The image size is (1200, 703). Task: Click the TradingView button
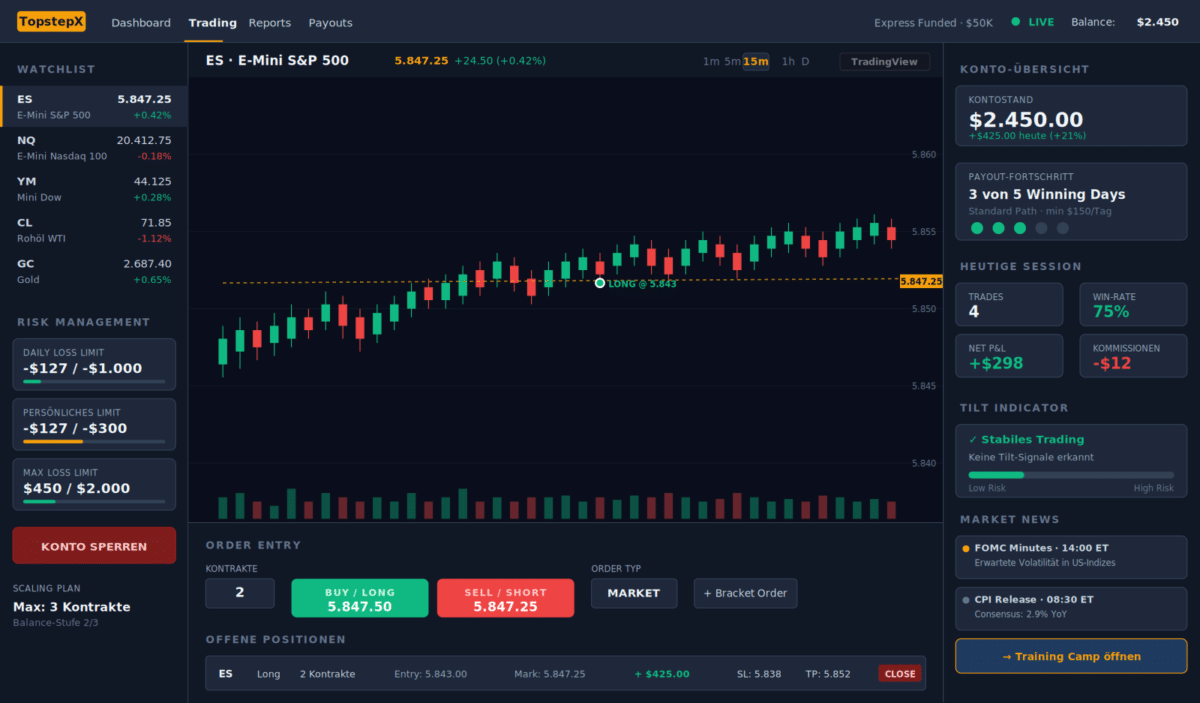click(885, 61)
